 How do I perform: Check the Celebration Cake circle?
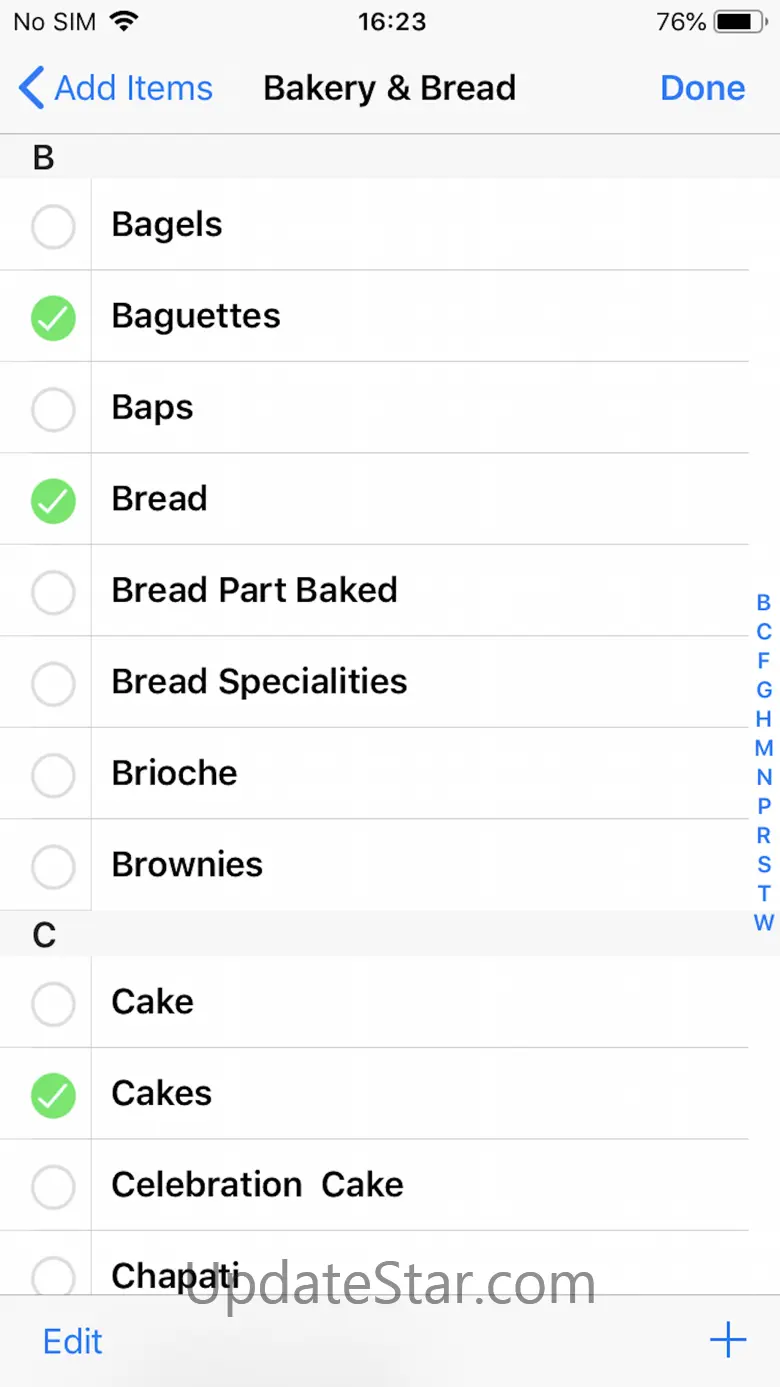click(x=53, y=1188)
